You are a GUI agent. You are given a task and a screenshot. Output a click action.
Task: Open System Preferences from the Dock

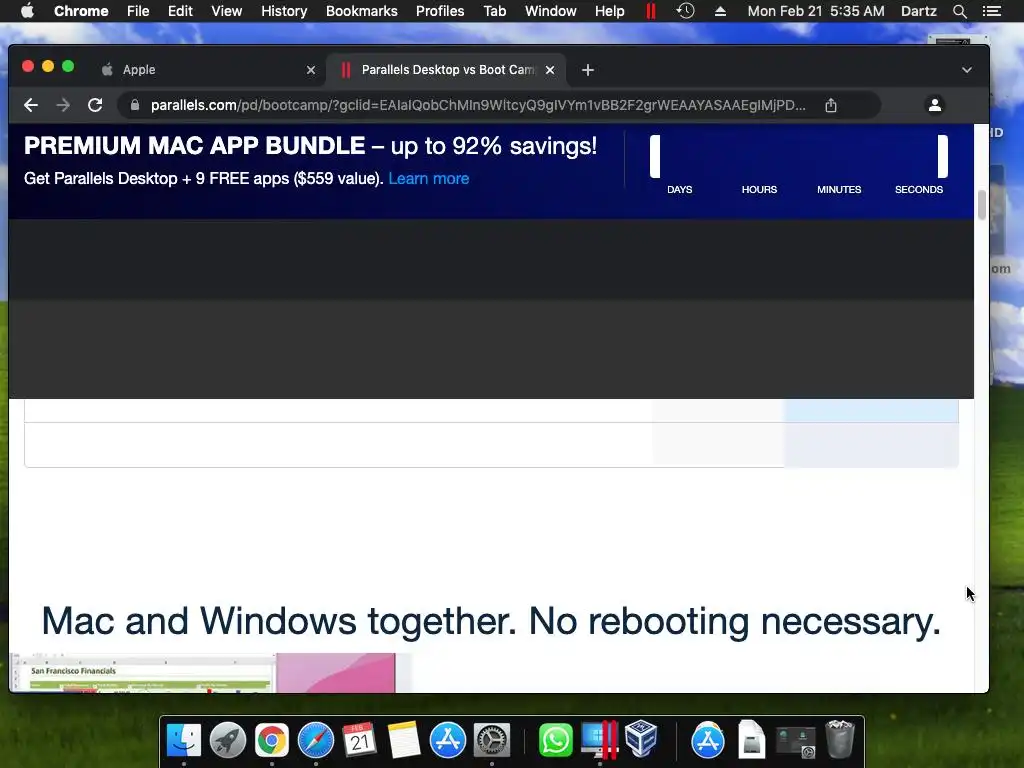(491, 740)
